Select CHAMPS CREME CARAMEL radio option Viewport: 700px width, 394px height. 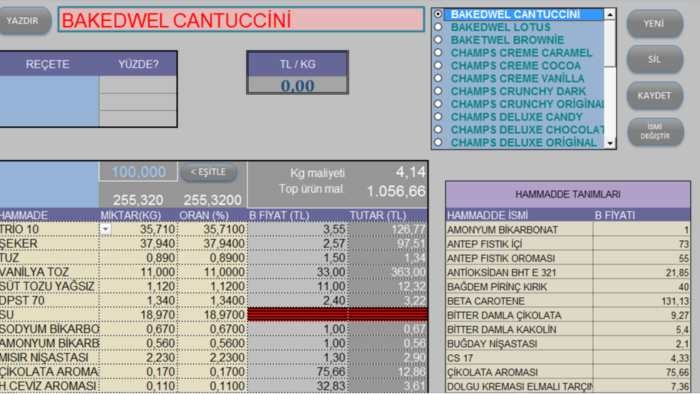(x=438, y=53)
